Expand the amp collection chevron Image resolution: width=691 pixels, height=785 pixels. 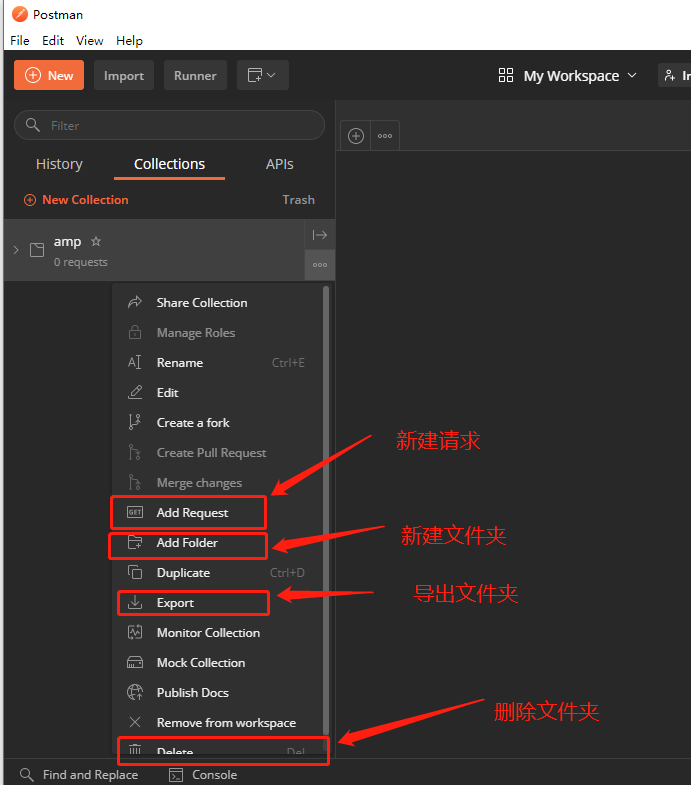click(16, 250)
